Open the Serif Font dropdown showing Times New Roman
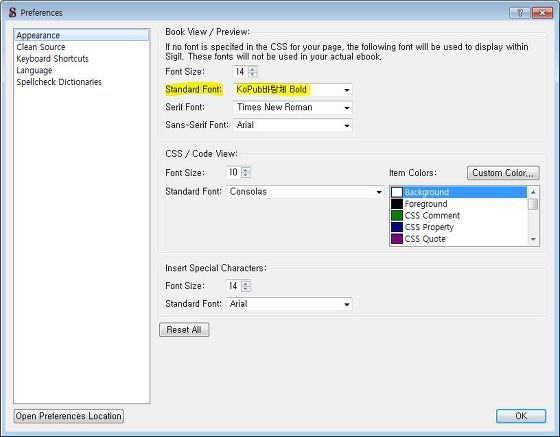Viewport: 560px width, 437px height. pyautogui.click(x=292, y=107)
